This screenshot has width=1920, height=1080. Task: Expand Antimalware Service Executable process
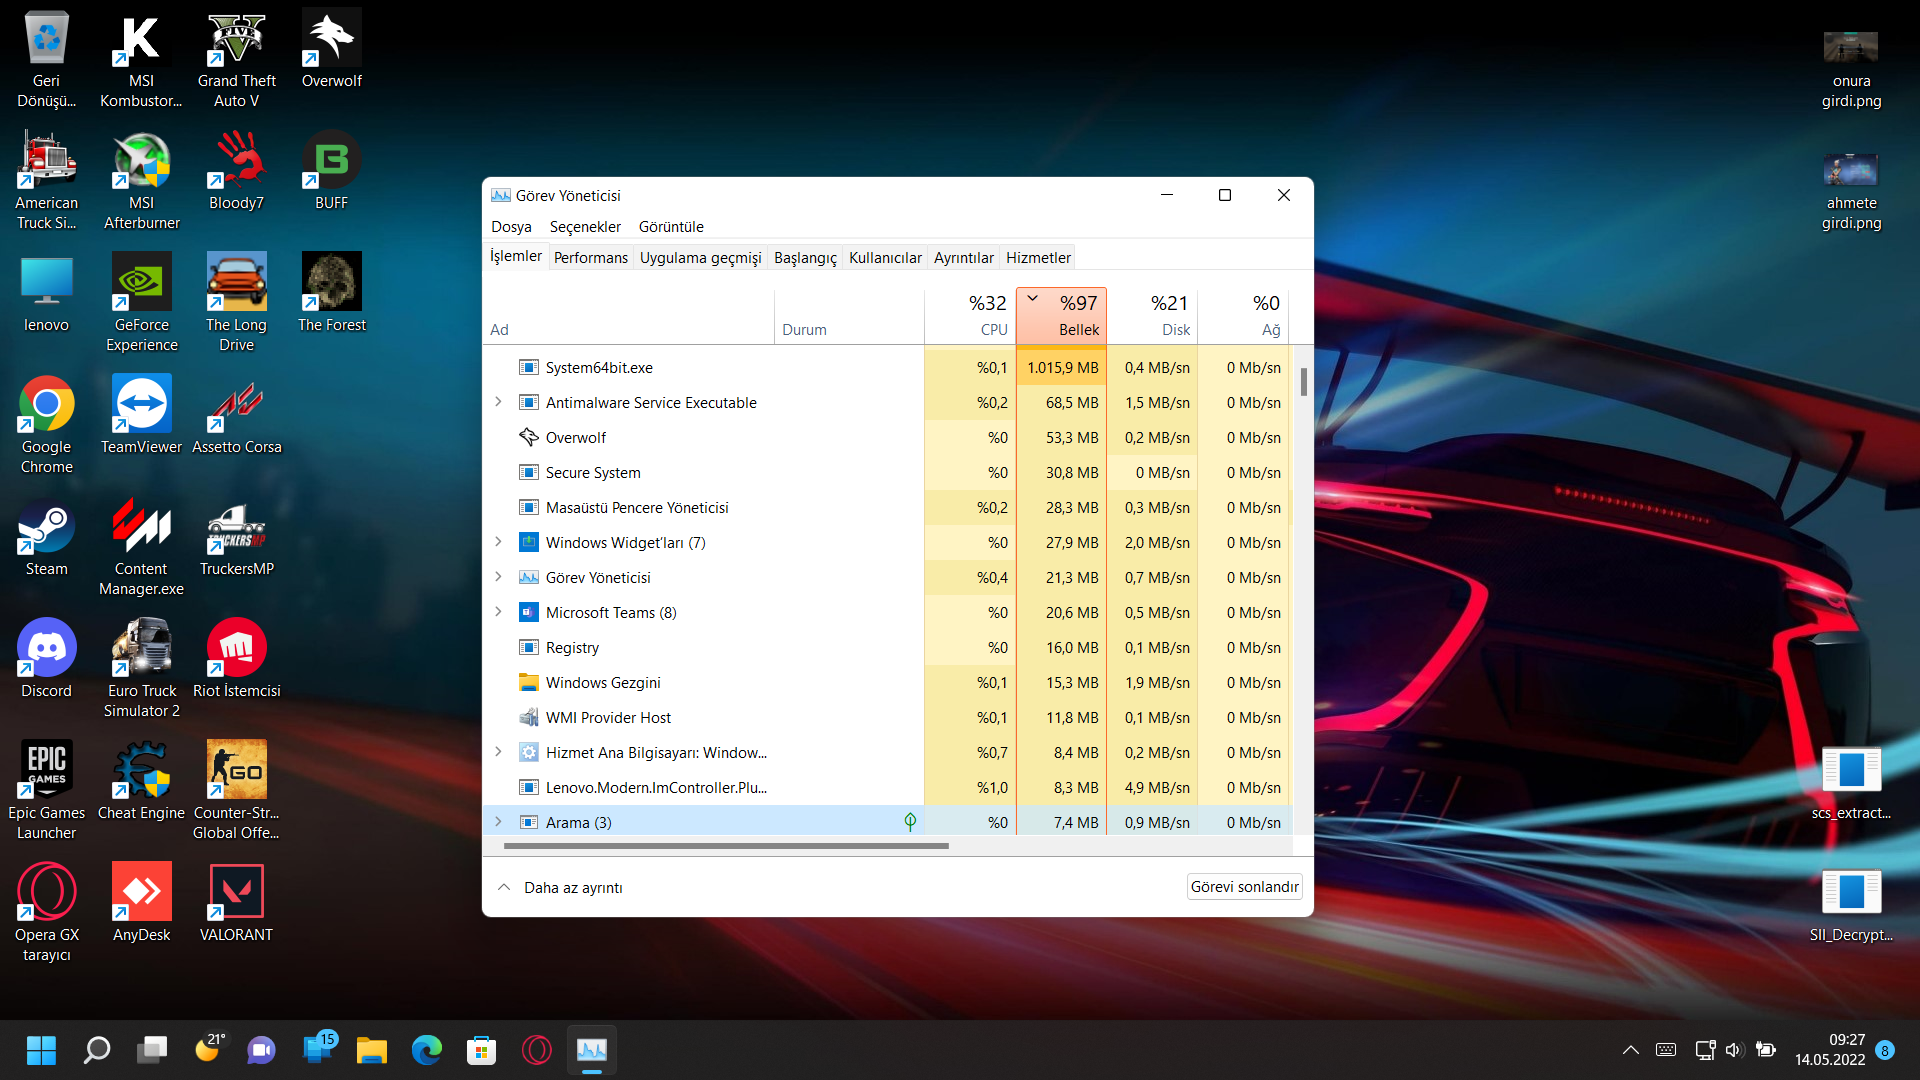click(x=498, y=402)
